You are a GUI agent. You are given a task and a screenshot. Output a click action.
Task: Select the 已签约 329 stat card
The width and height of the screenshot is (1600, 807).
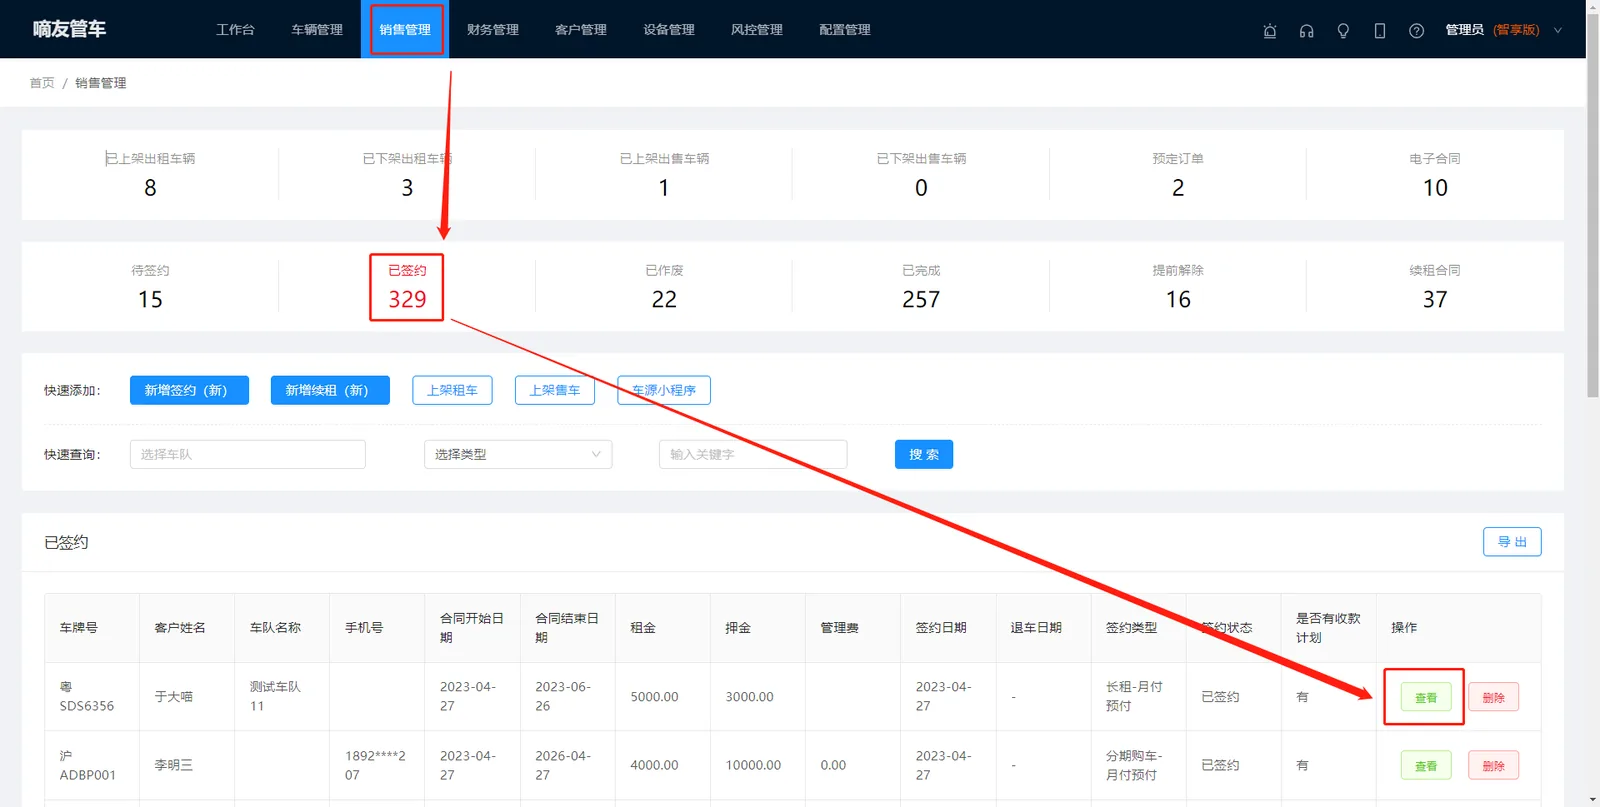407,287
